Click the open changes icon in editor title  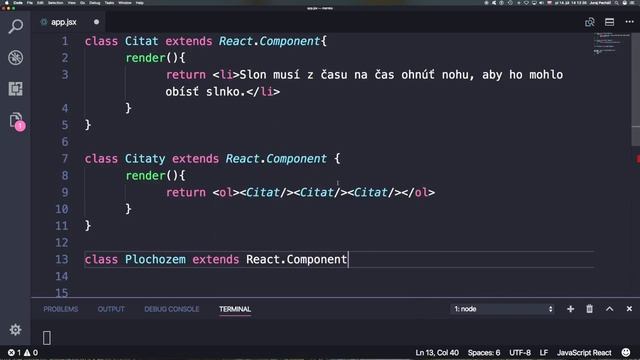click(589, 22)
